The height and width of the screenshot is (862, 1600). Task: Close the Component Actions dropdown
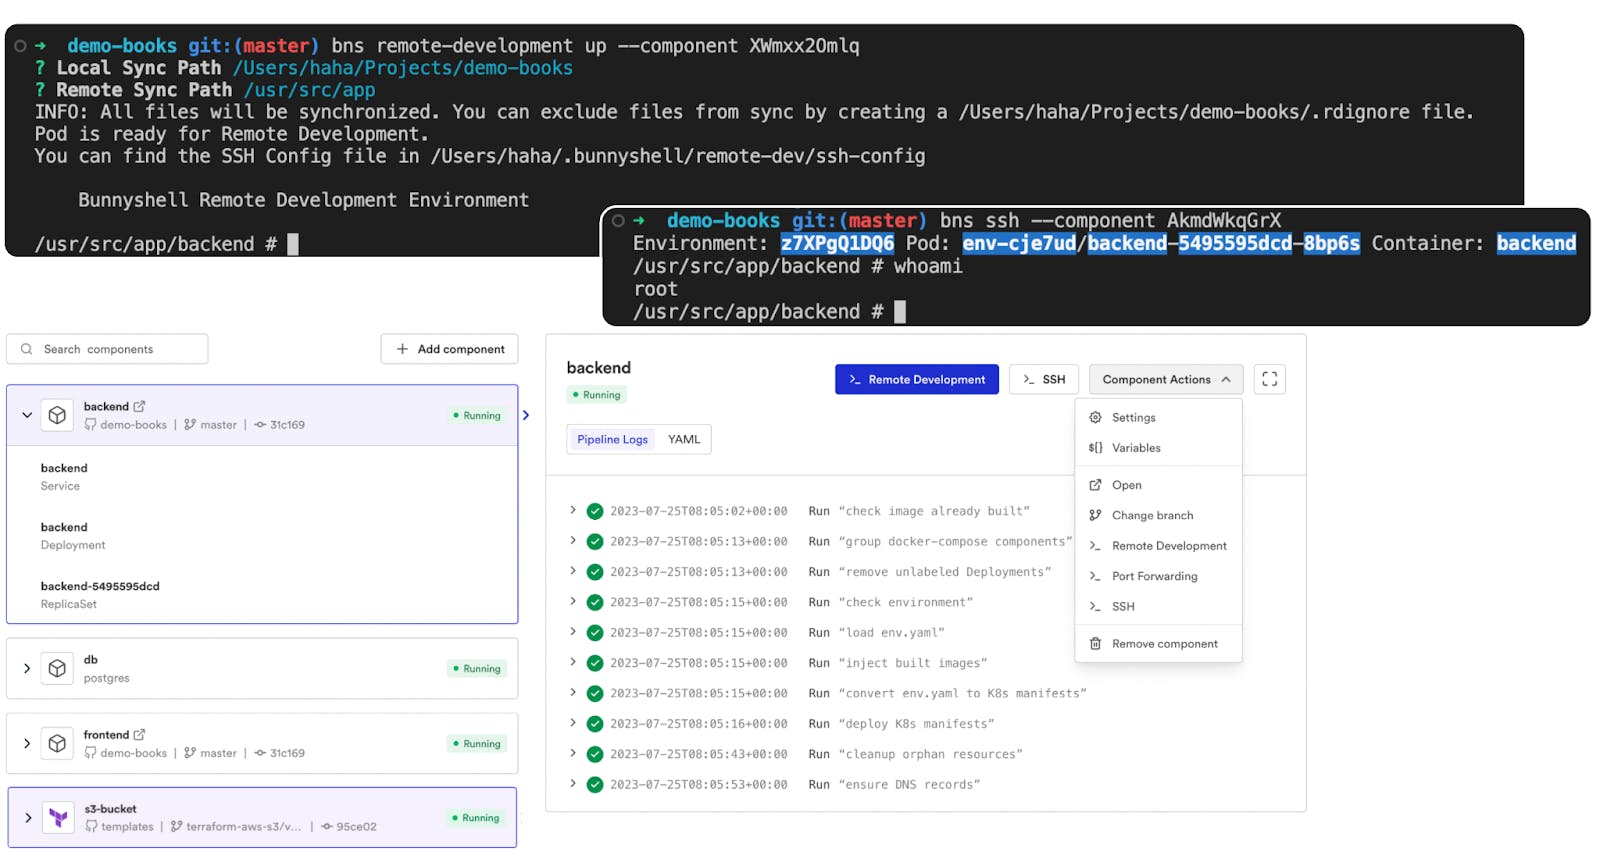[1166, 379]
